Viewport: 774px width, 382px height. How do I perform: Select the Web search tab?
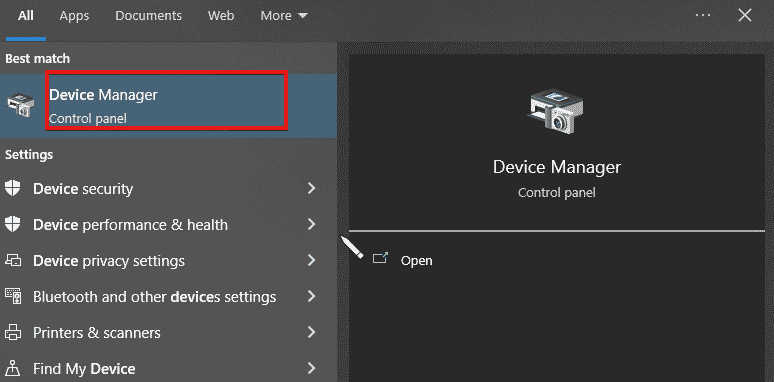click(x=221, y=16)
